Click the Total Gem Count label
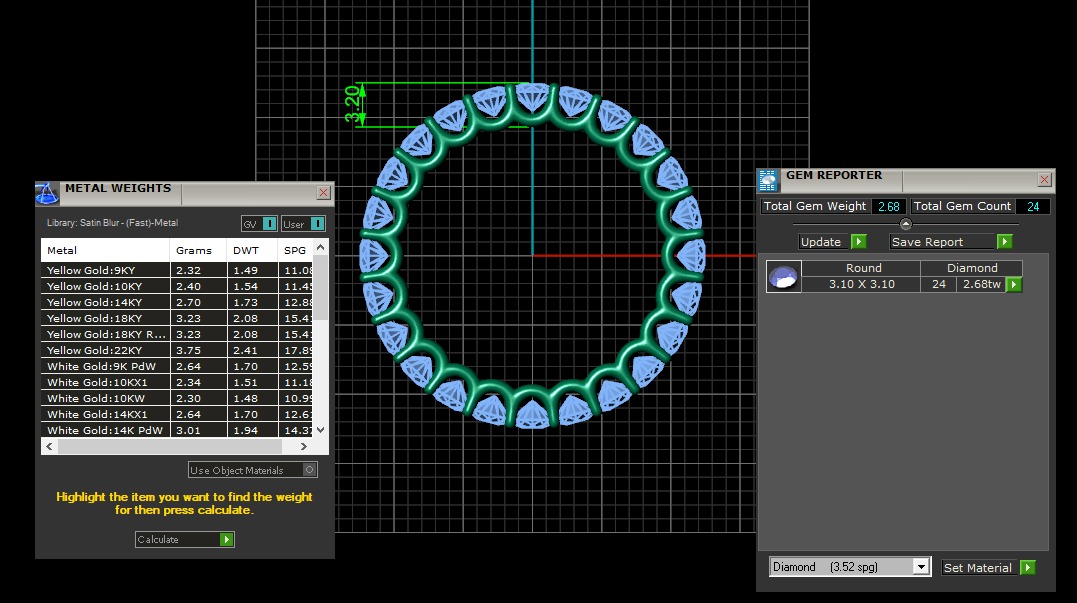Screen dimensions: 1077x603 point(962,206)
